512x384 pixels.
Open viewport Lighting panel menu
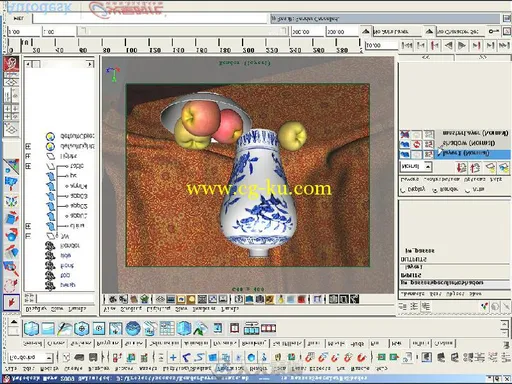(x=158, y=309)
